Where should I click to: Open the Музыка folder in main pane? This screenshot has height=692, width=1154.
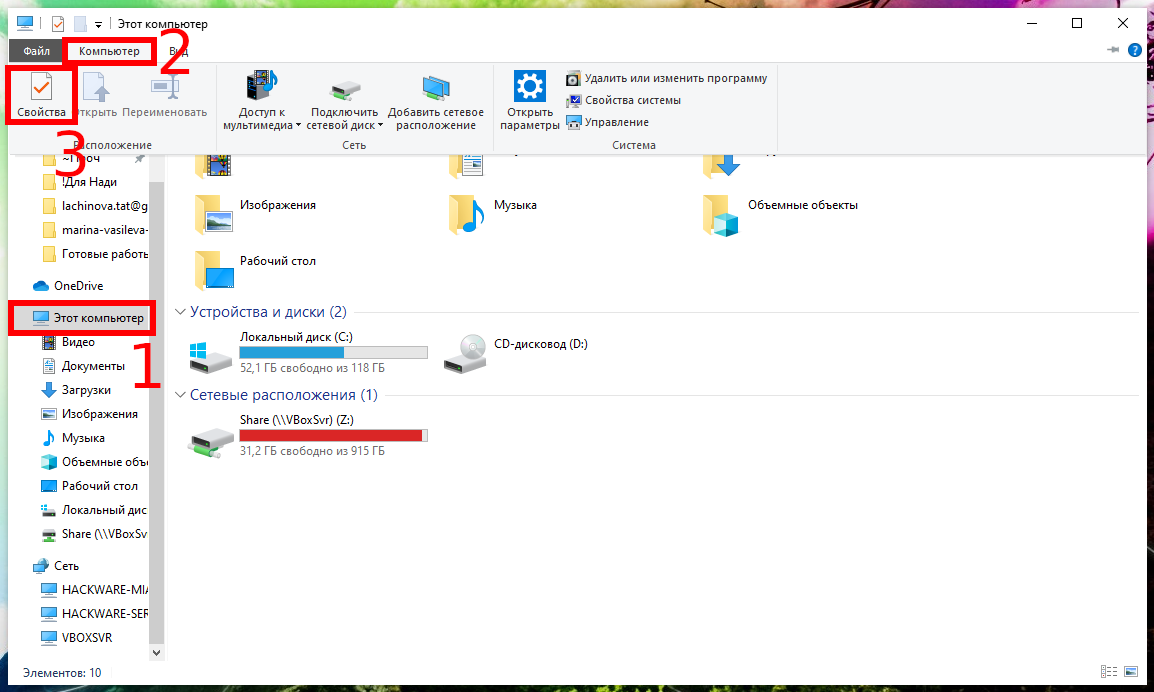[x=466, y=212]
